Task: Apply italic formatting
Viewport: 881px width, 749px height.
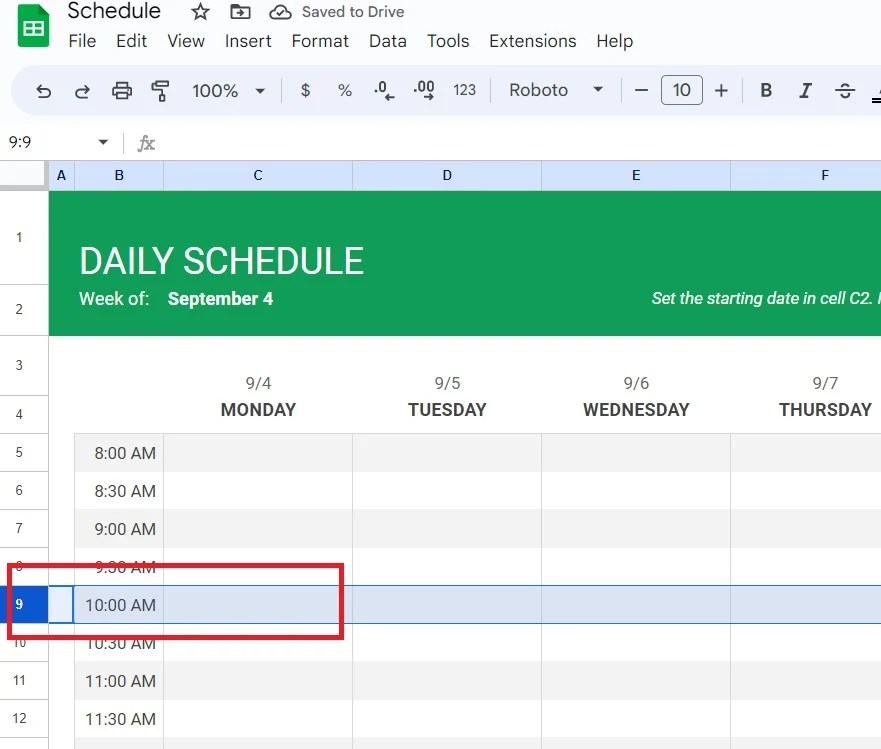Action: (x=805, y=90)
